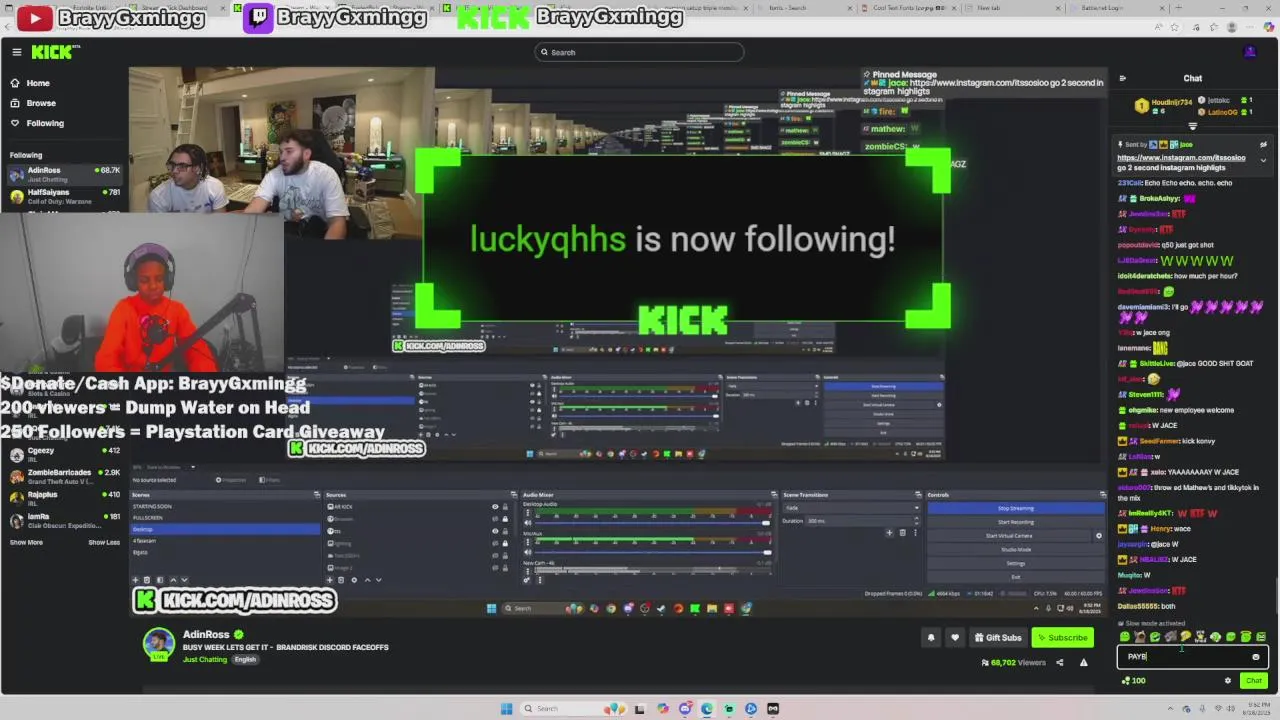Open virtual camera settings gear in OBS
Image resolution: width=1280 pixels, height=720 pixels.
point(1099,535)
